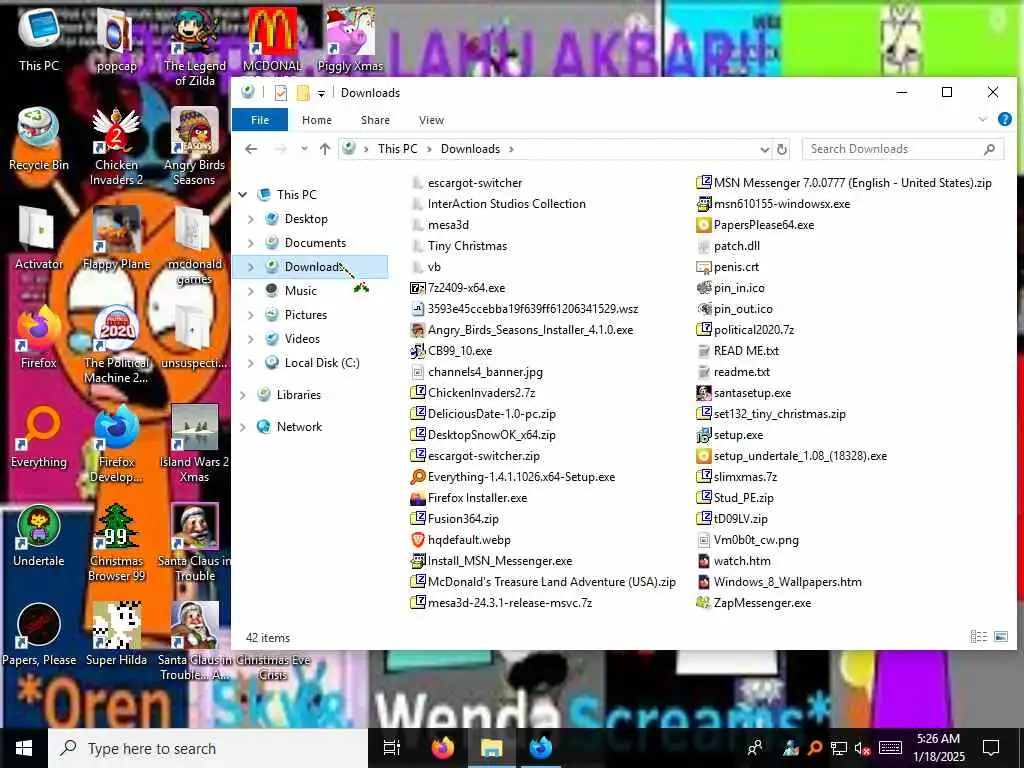1024x768 pixels.
Task: Open recent locations dropdown arrow
Action: [304, 149]
